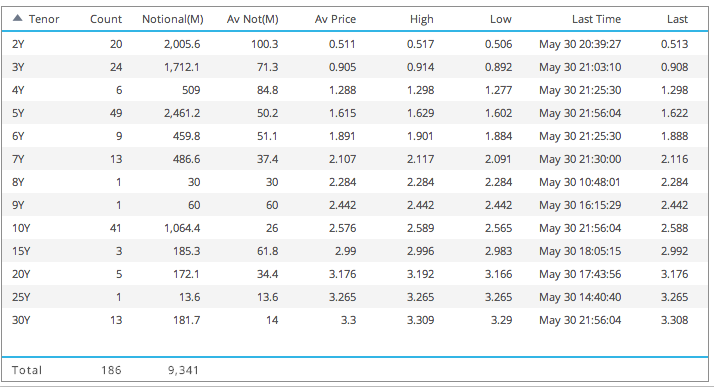
Task: Click the Av Price column header
Action: [x=335, y=19]
